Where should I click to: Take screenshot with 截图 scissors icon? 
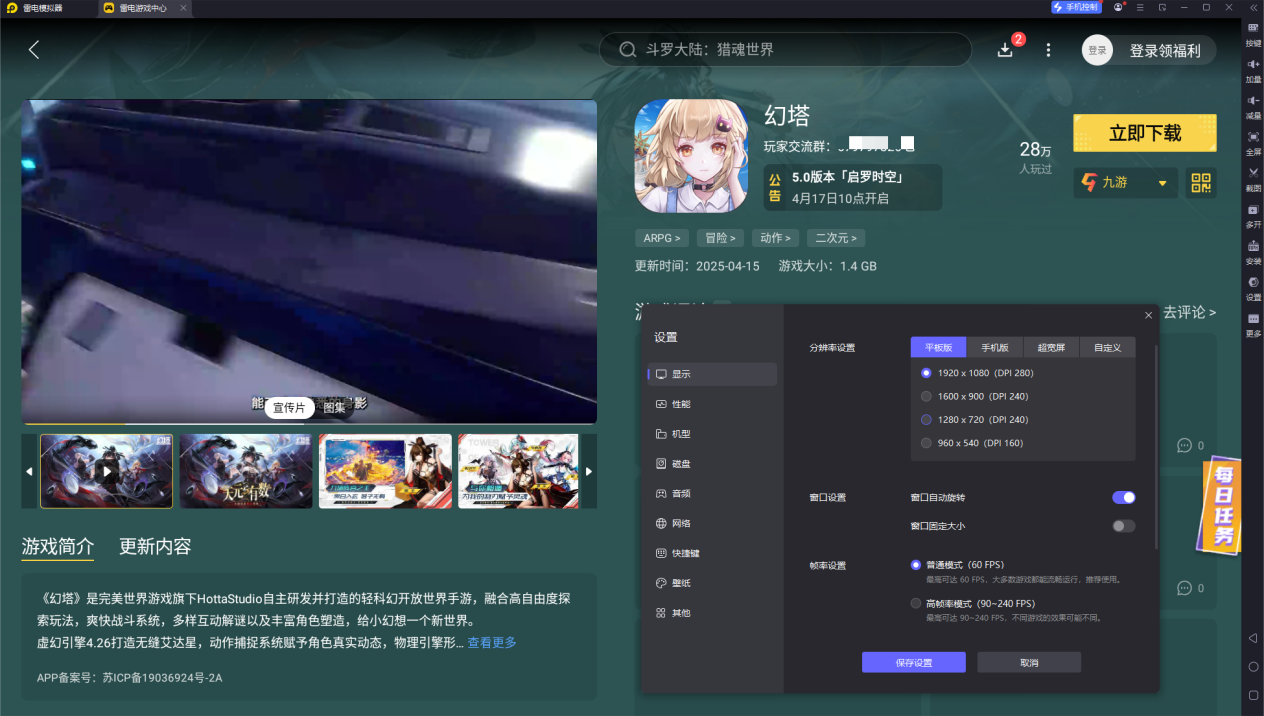coord(1253,178)
